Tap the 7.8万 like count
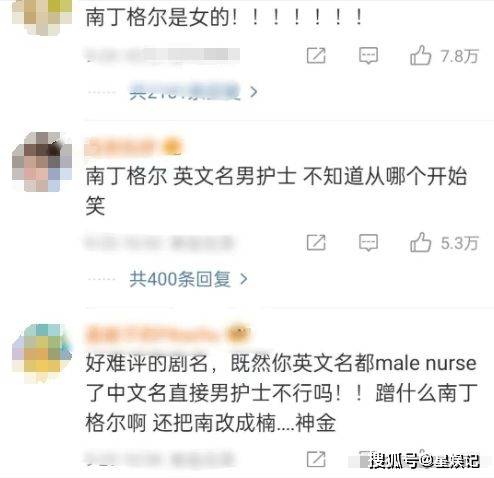This screenshot has height=478, width=494. pos(459,56)
